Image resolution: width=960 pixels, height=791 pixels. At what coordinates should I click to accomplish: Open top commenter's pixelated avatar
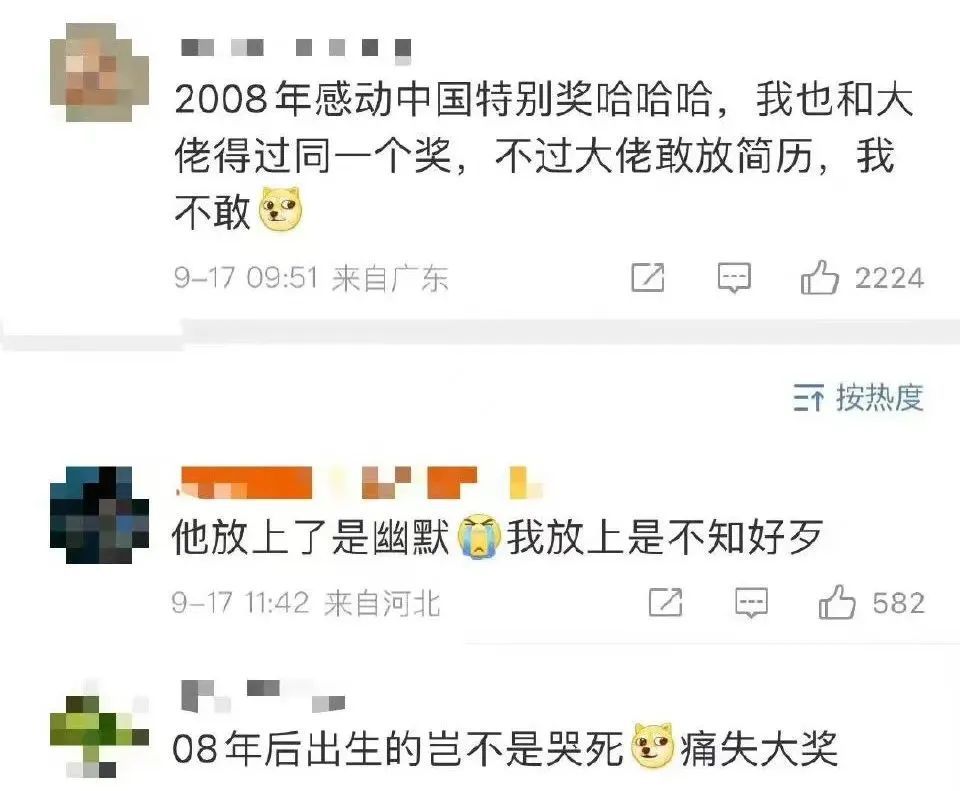pos(99,72)
